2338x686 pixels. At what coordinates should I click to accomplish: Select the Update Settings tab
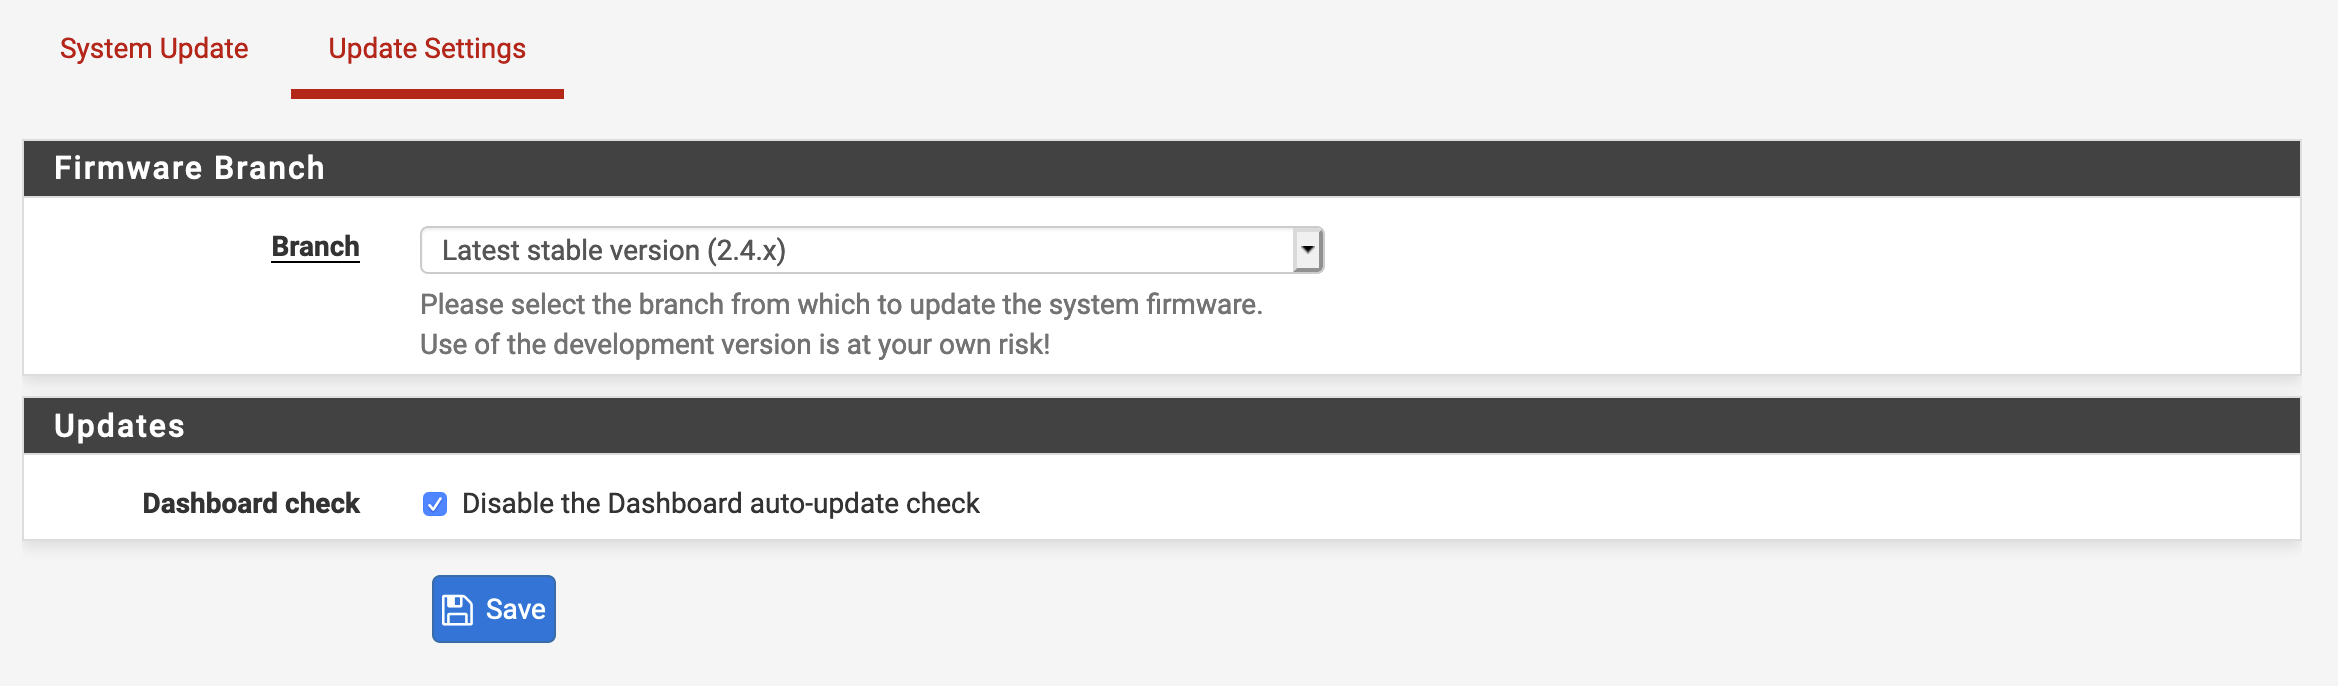427,48
